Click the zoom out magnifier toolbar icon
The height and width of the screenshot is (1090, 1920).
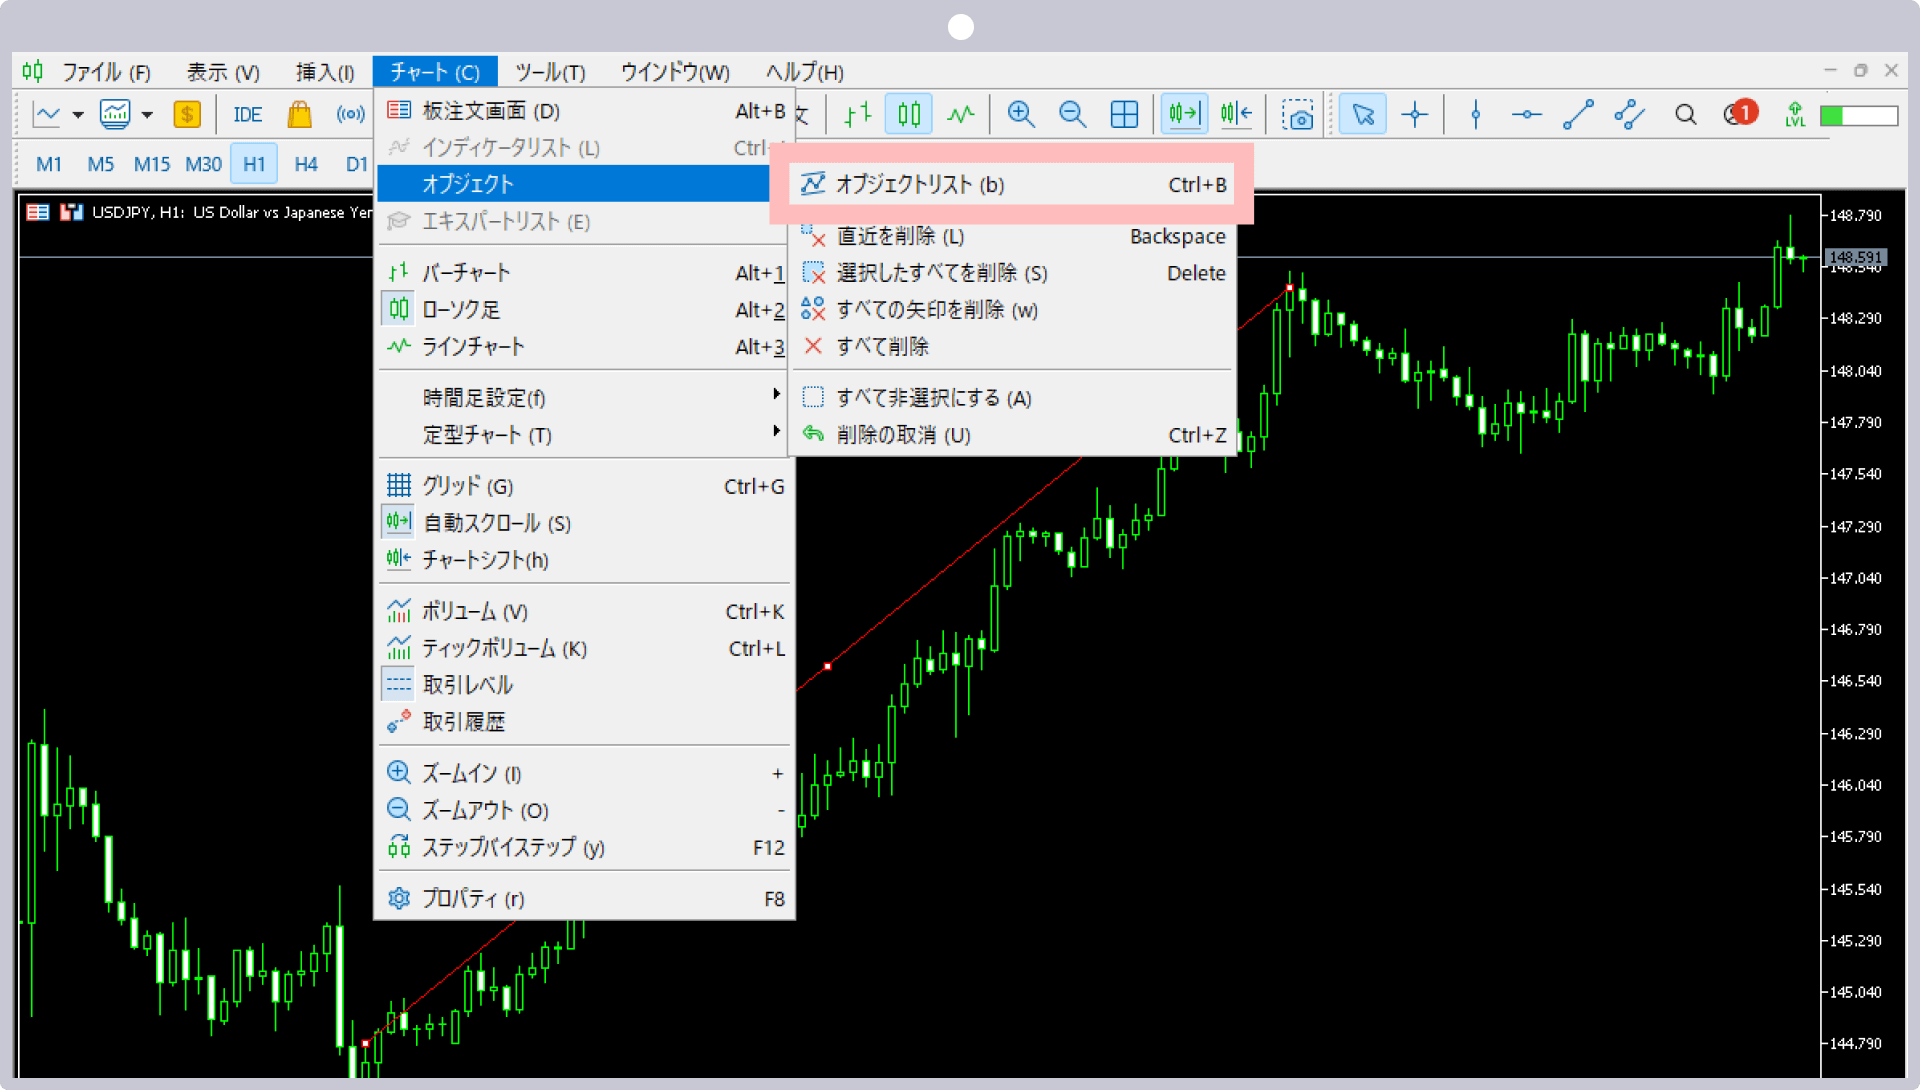tap(1073, 114)
